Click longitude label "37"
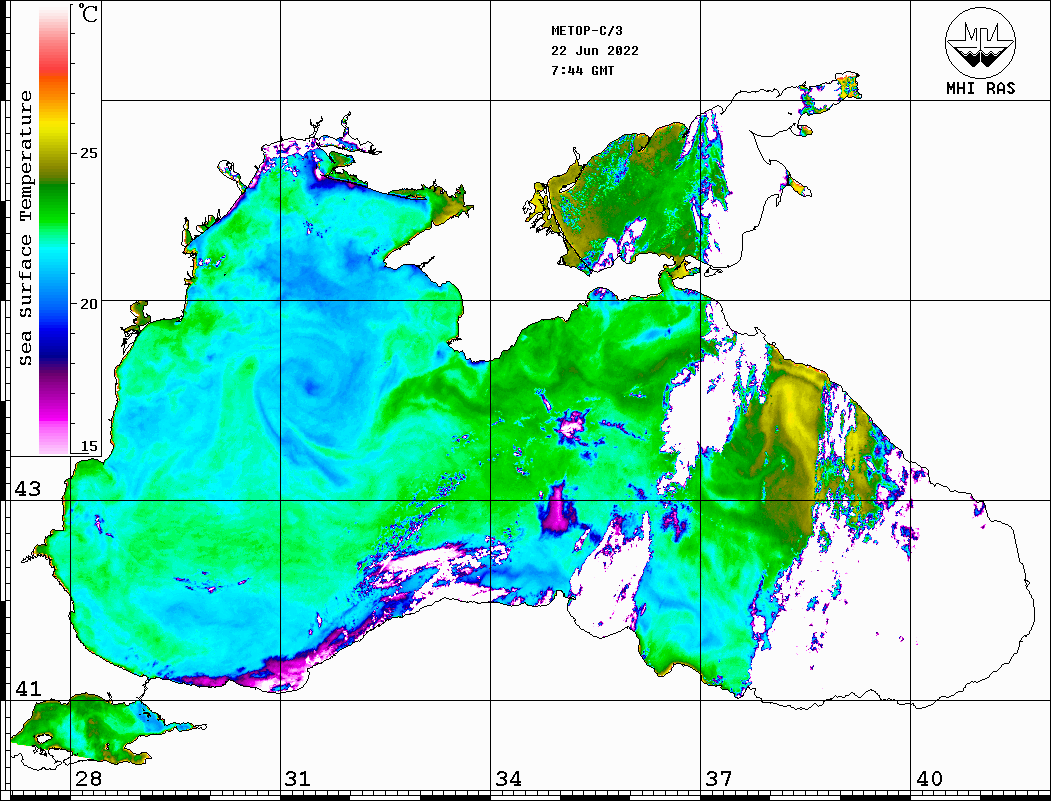Image resolution: width=1051 pixels, height=801 pixels. [719, 778]
